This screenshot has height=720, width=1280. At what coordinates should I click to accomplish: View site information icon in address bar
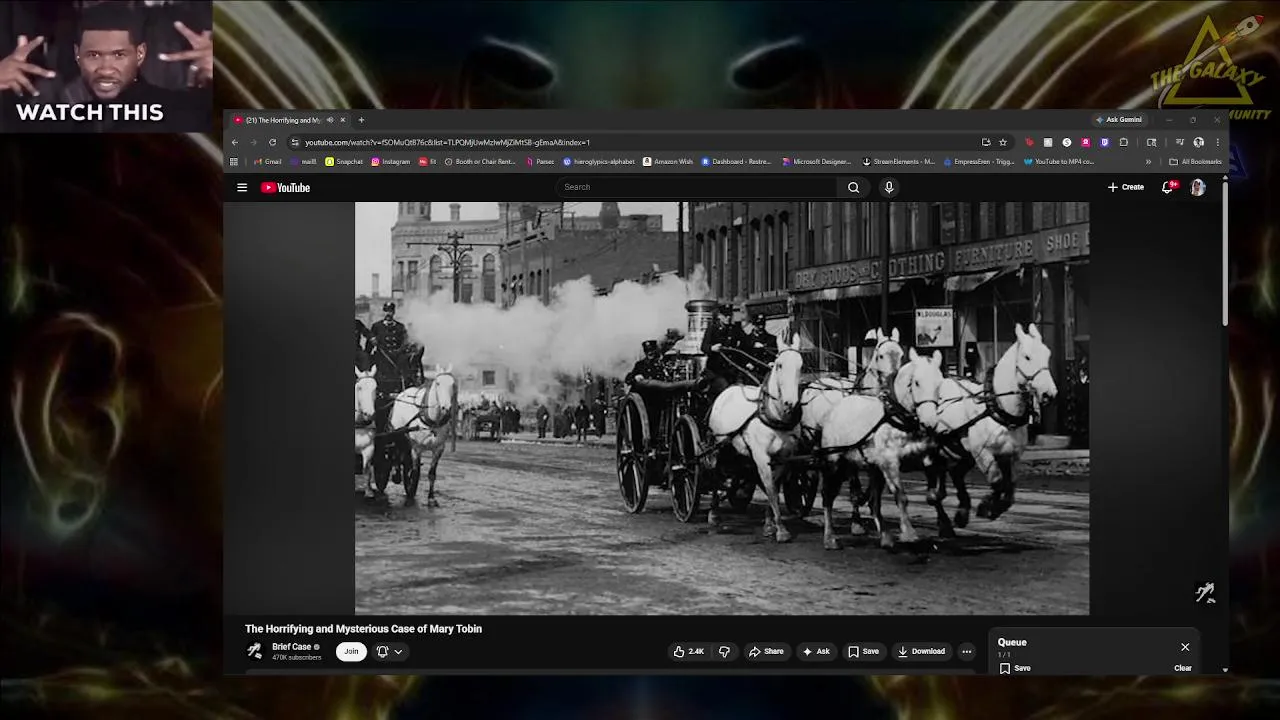pos(294,142)
